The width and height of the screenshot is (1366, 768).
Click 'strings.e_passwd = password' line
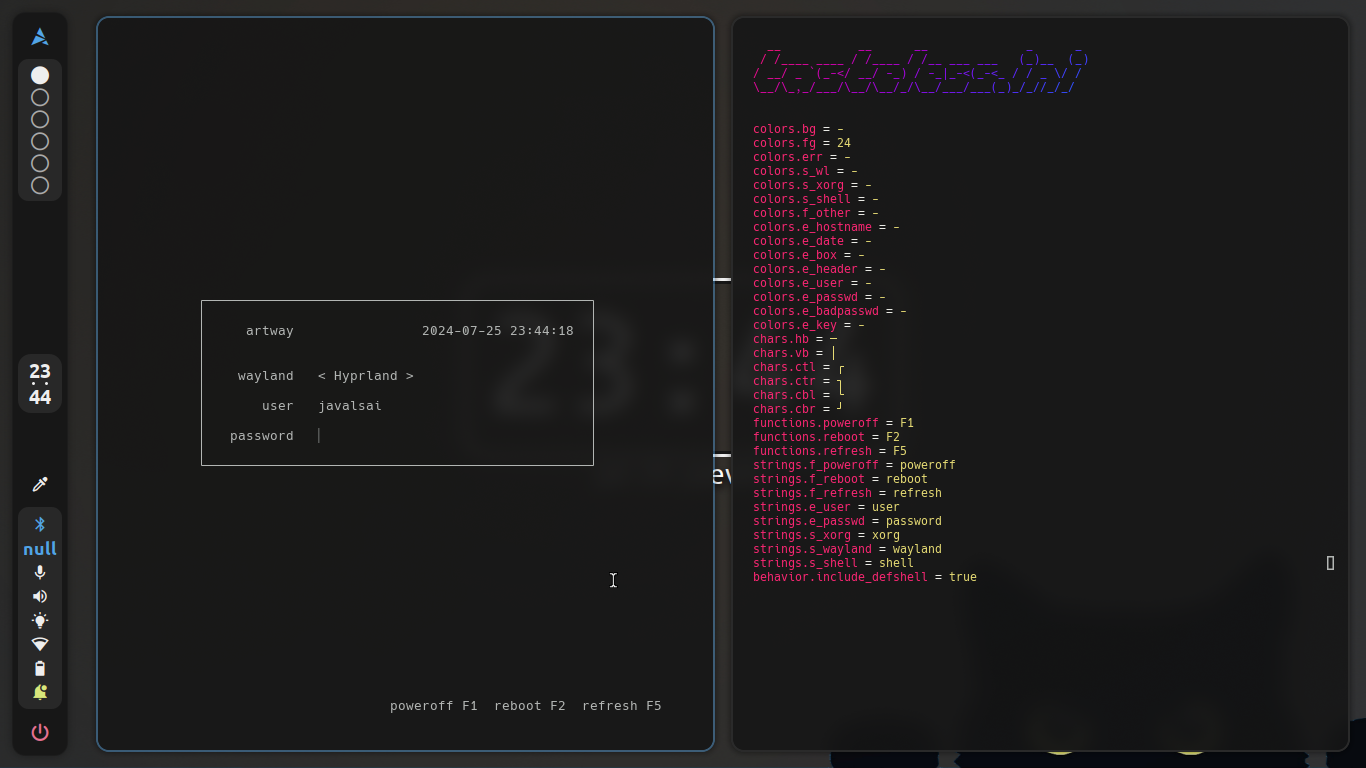pos(847,521)
